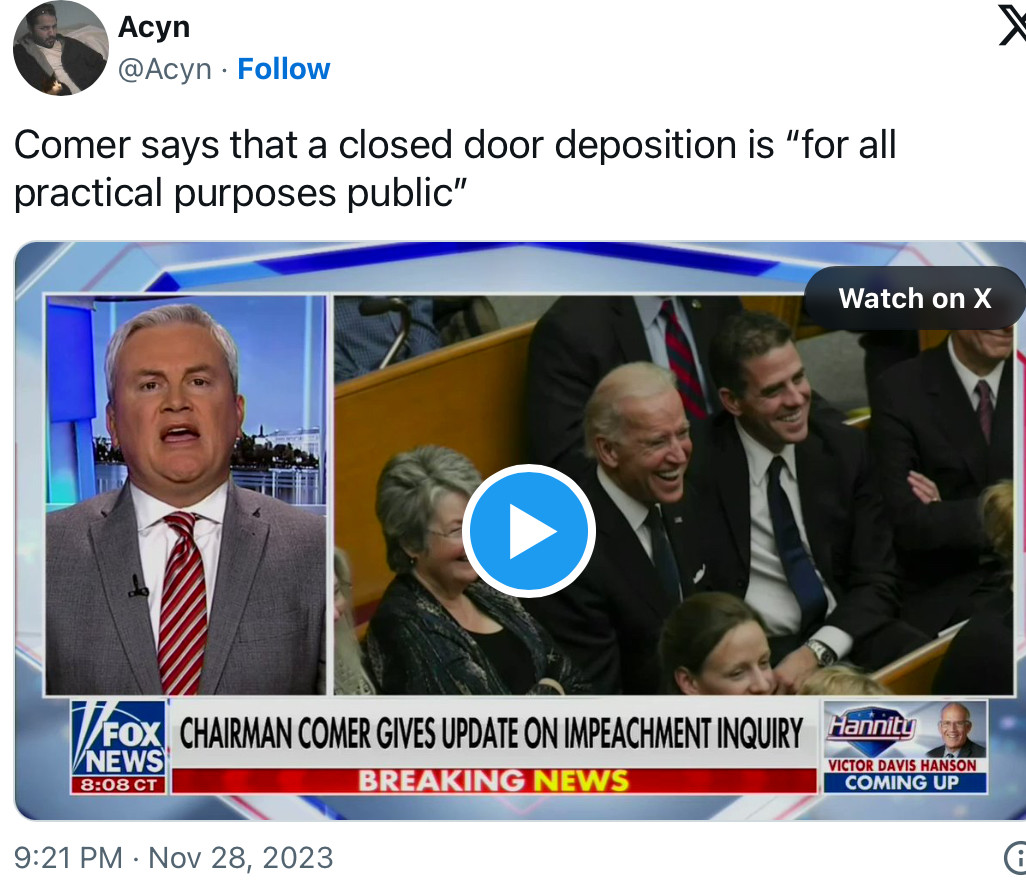This screenshot has width=1026, height=893.
Task: Click the Fox News logo in the video
Action: pos(118,739)
